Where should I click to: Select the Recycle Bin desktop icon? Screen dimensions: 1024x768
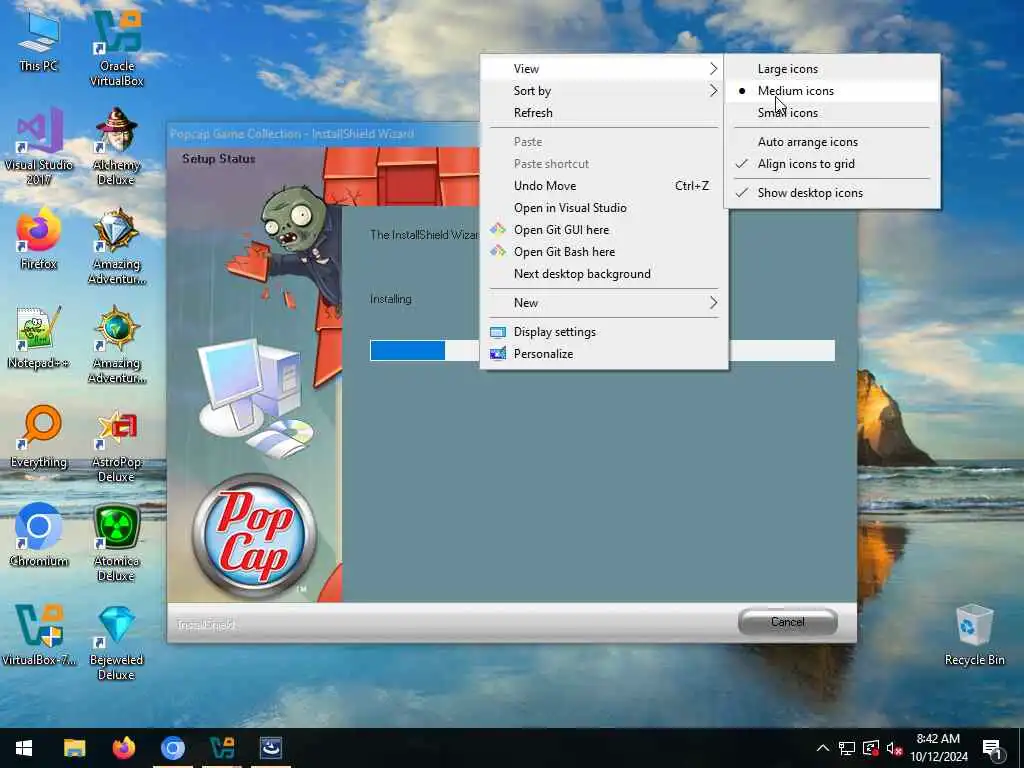974,635
